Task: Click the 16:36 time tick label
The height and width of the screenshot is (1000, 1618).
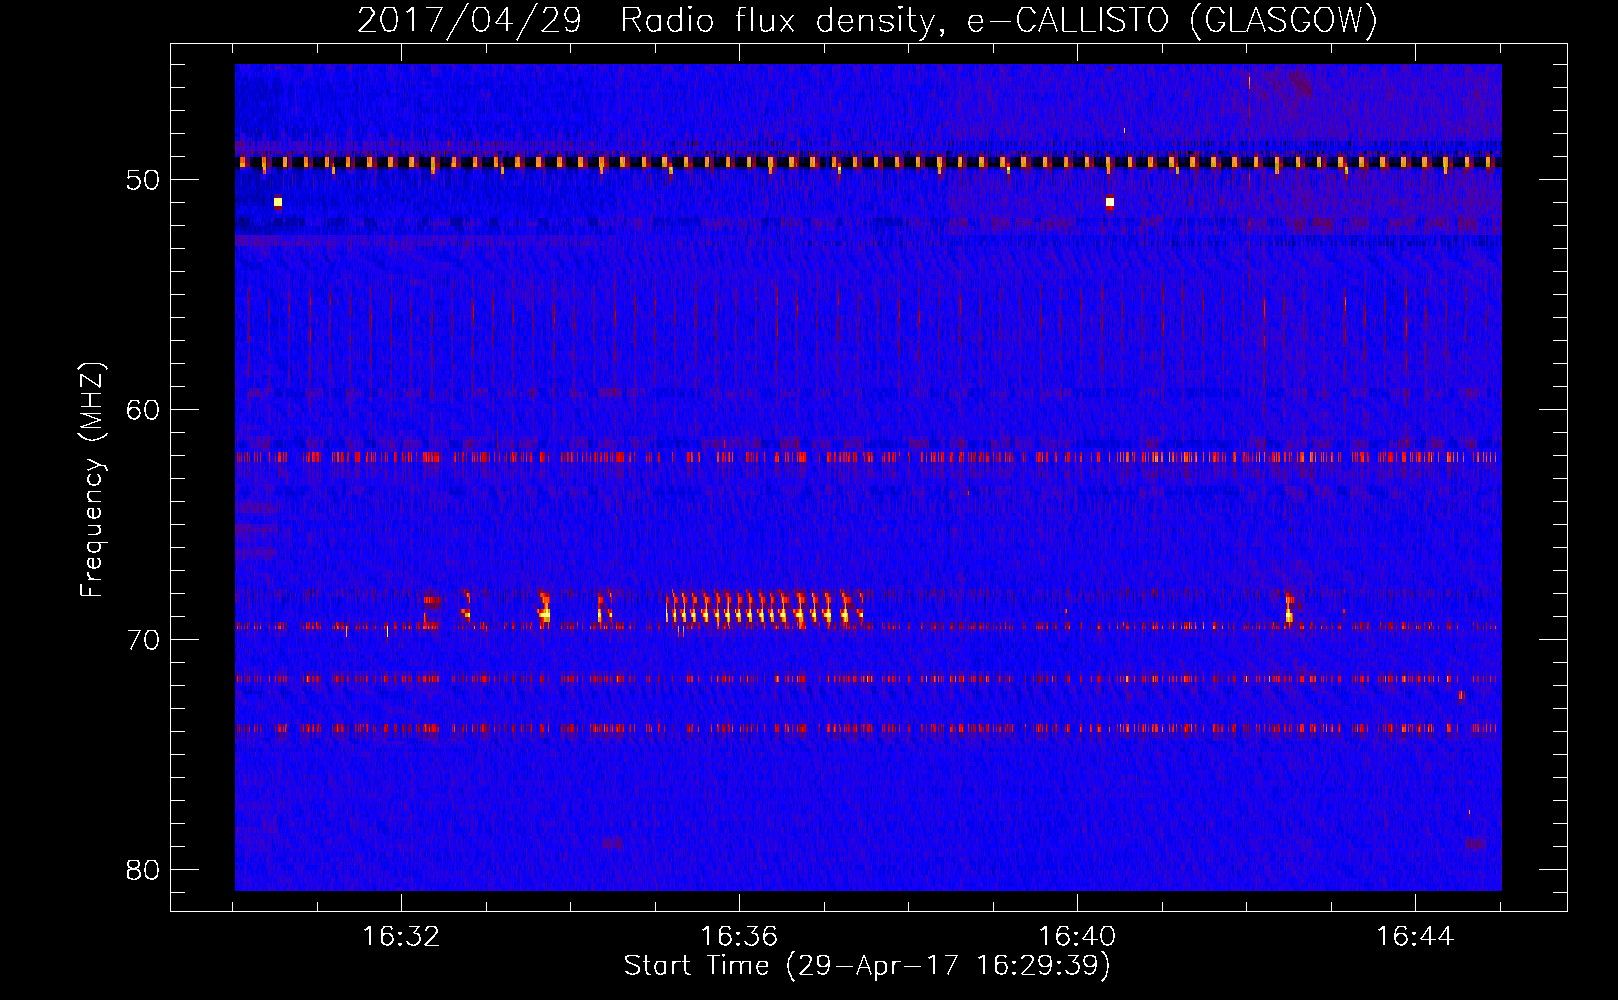Action: [x=739, y=936]
